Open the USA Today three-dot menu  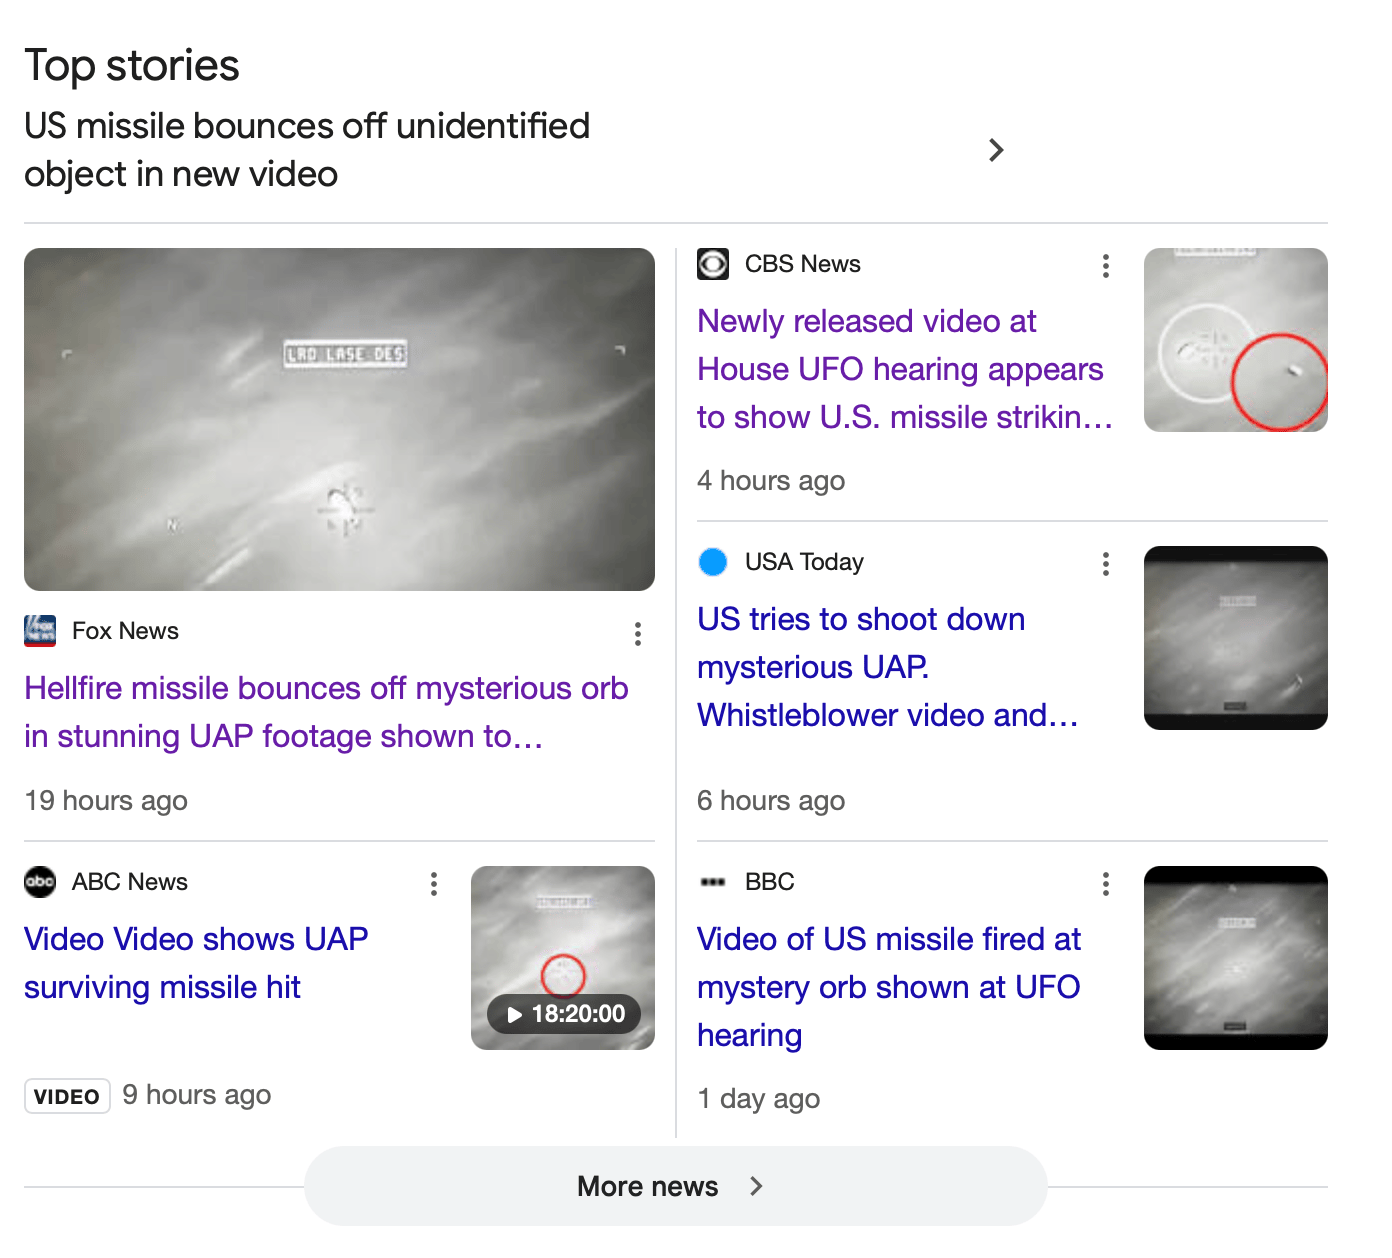pyautogui.click(x=1105, y=564)
